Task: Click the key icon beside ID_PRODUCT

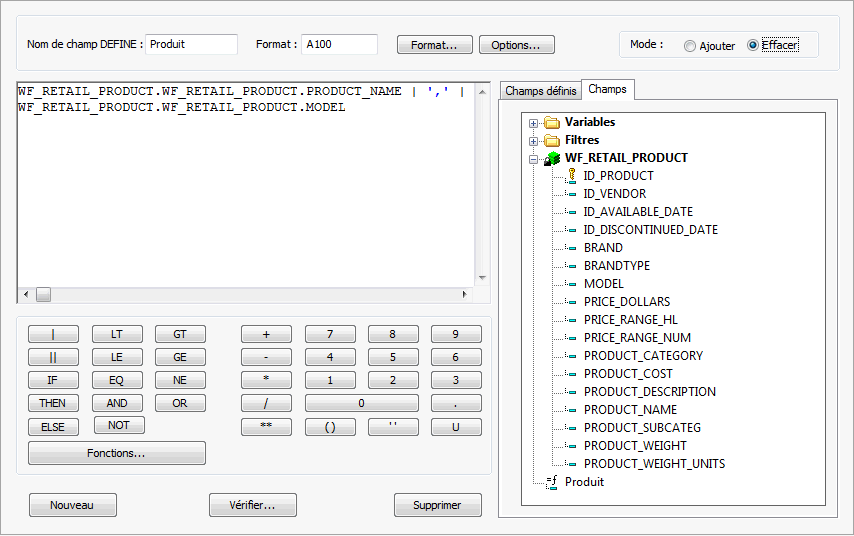Action: pyautogui.click(x=571, y=175)
